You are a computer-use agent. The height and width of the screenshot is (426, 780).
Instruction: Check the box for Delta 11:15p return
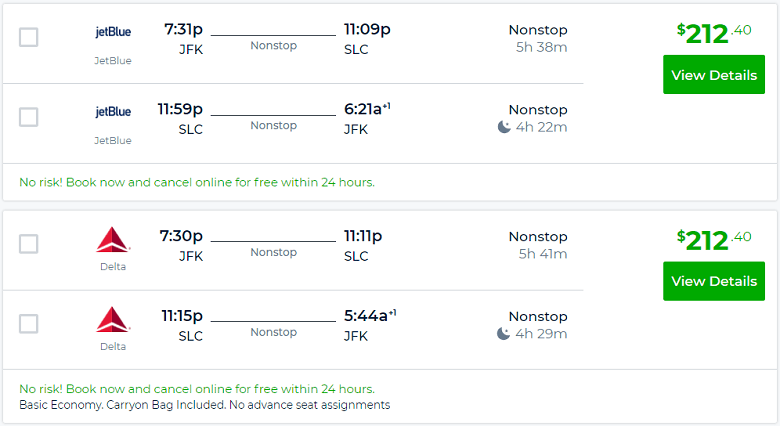coord(28,323)
